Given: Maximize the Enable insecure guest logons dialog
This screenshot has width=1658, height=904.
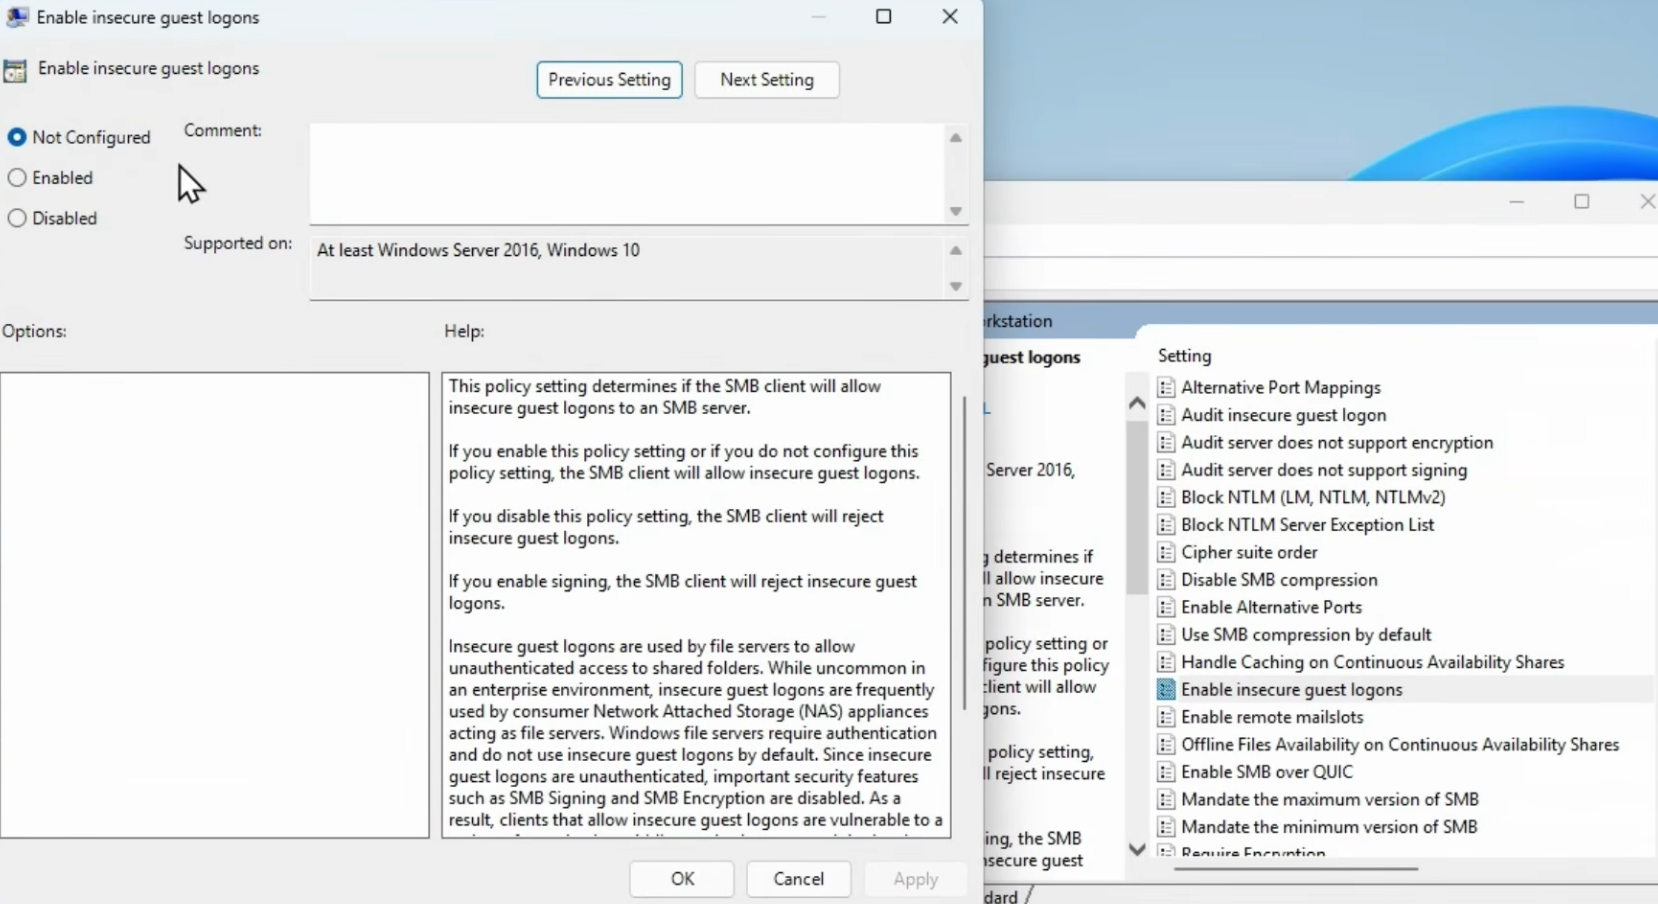Looking at the screenshot, I should pyautogui.click(x=884, y=17).
